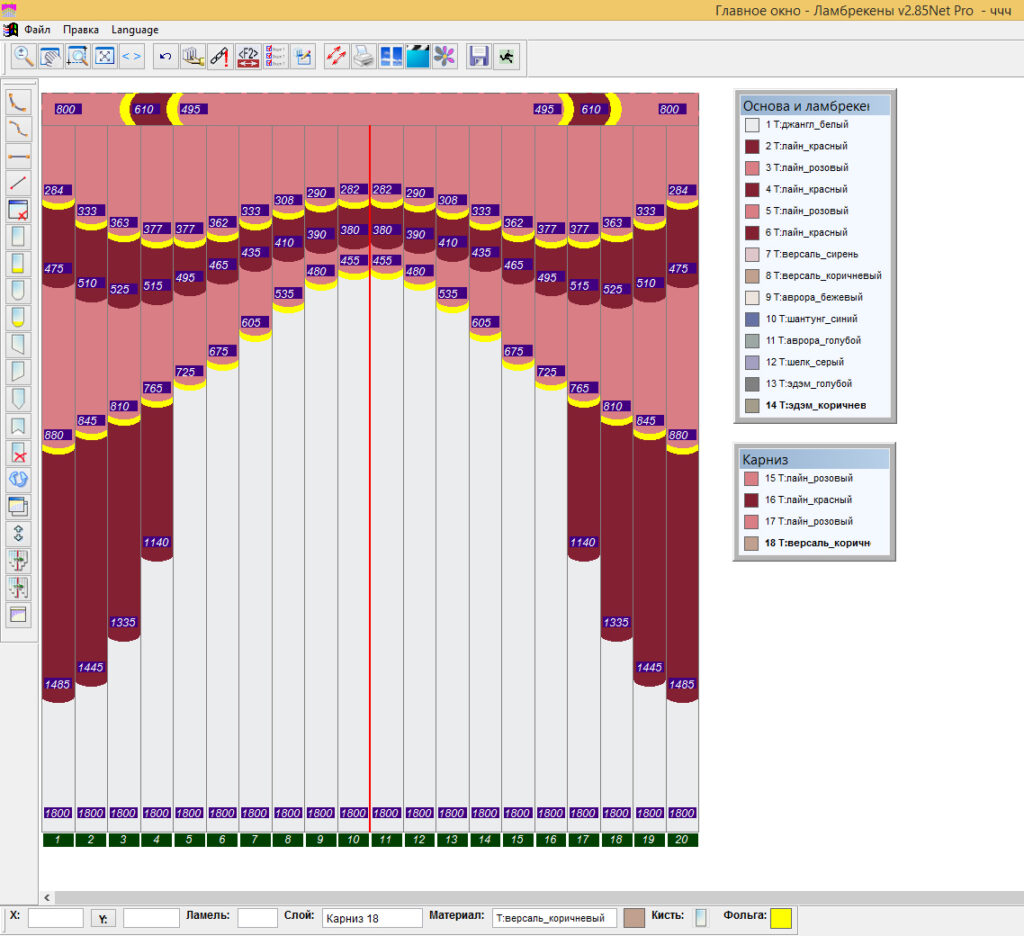Click the undo arrow icon

165,57
